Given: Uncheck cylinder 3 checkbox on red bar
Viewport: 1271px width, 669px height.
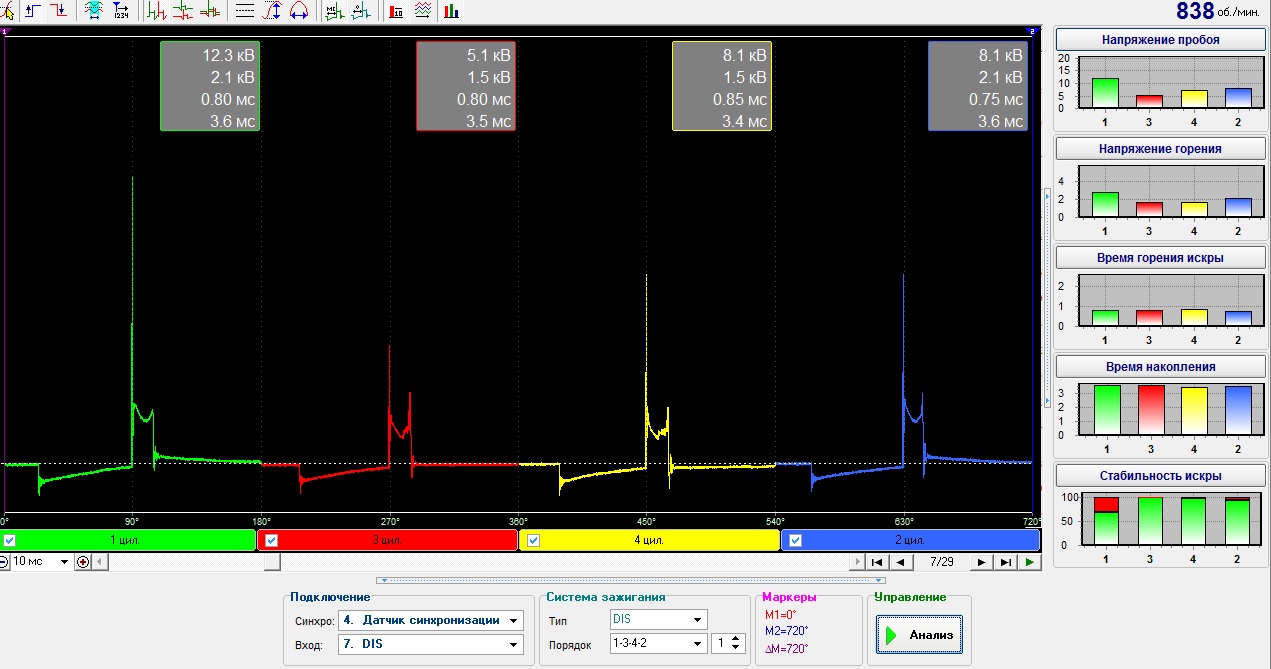Looking at the screenshot, I should point(273,540).
